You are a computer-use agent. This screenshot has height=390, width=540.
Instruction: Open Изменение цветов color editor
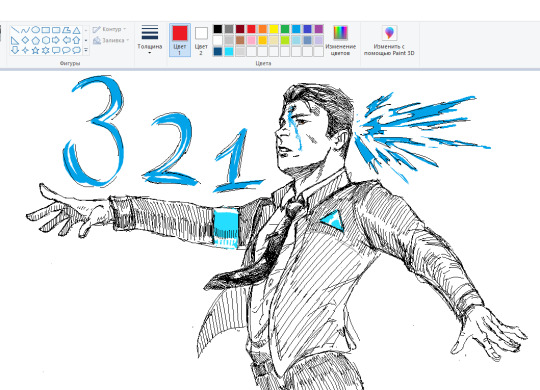pyautogui.click(x=340, y=40)
